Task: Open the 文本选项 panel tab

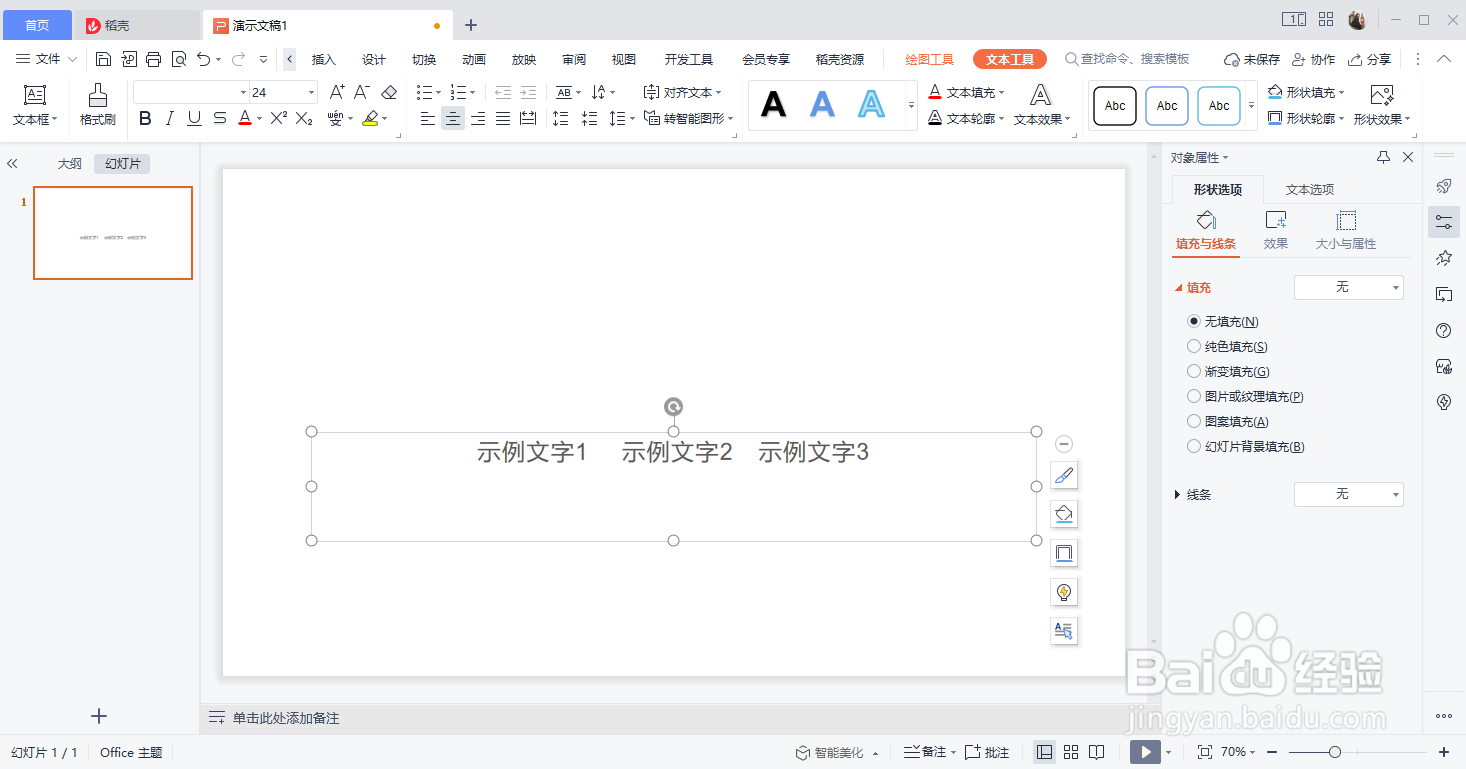Action: (1309, 189)
